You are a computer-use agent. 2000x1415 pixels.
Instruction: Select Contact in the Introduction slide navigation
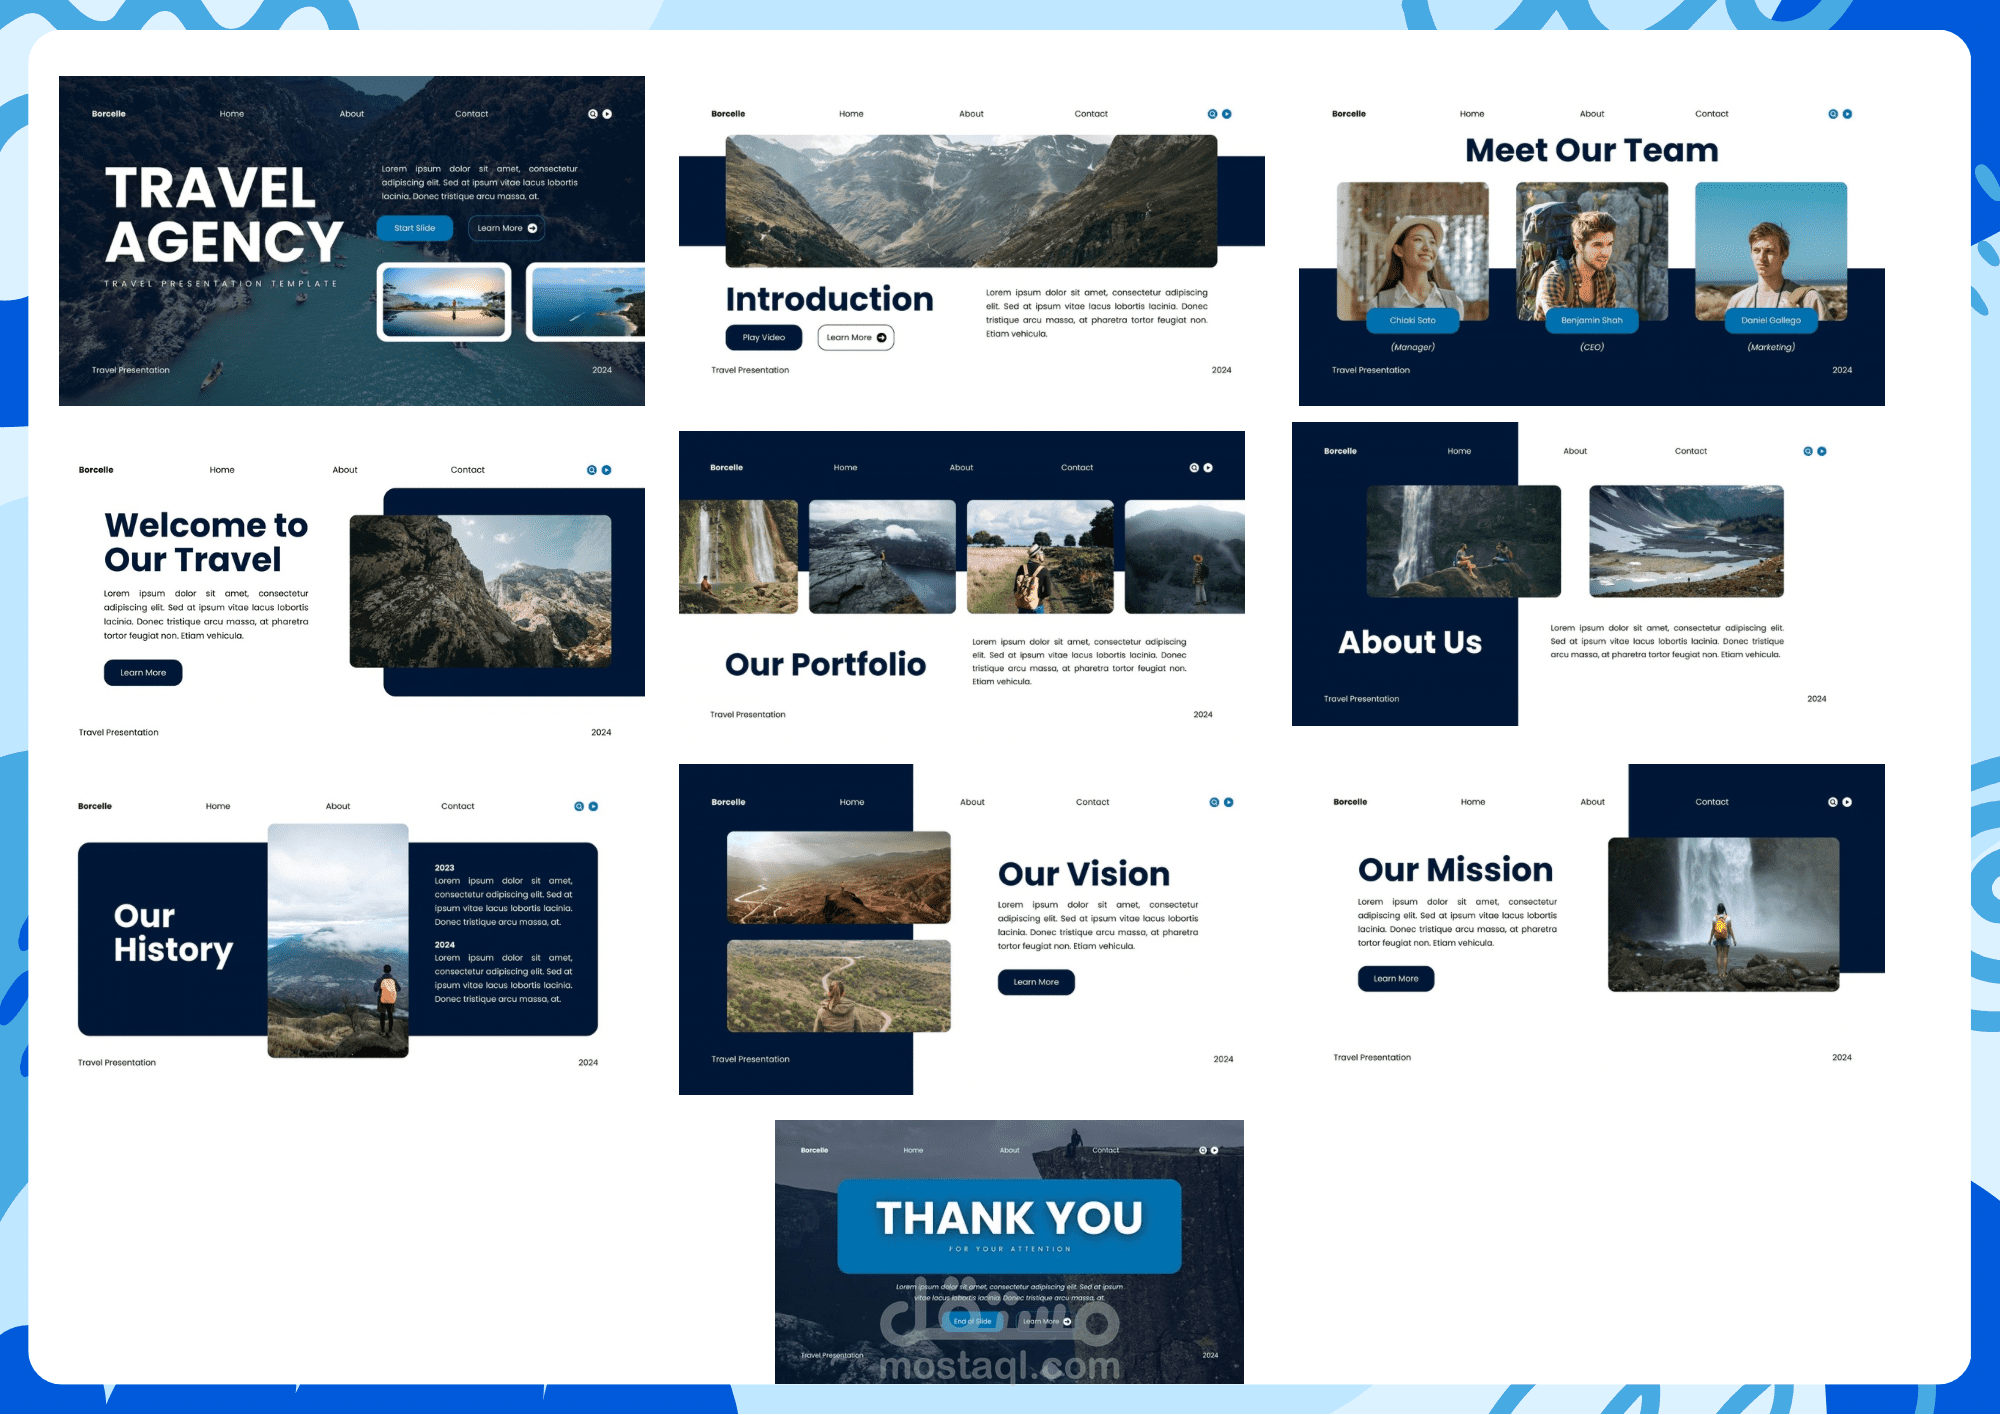(1091, 114)
